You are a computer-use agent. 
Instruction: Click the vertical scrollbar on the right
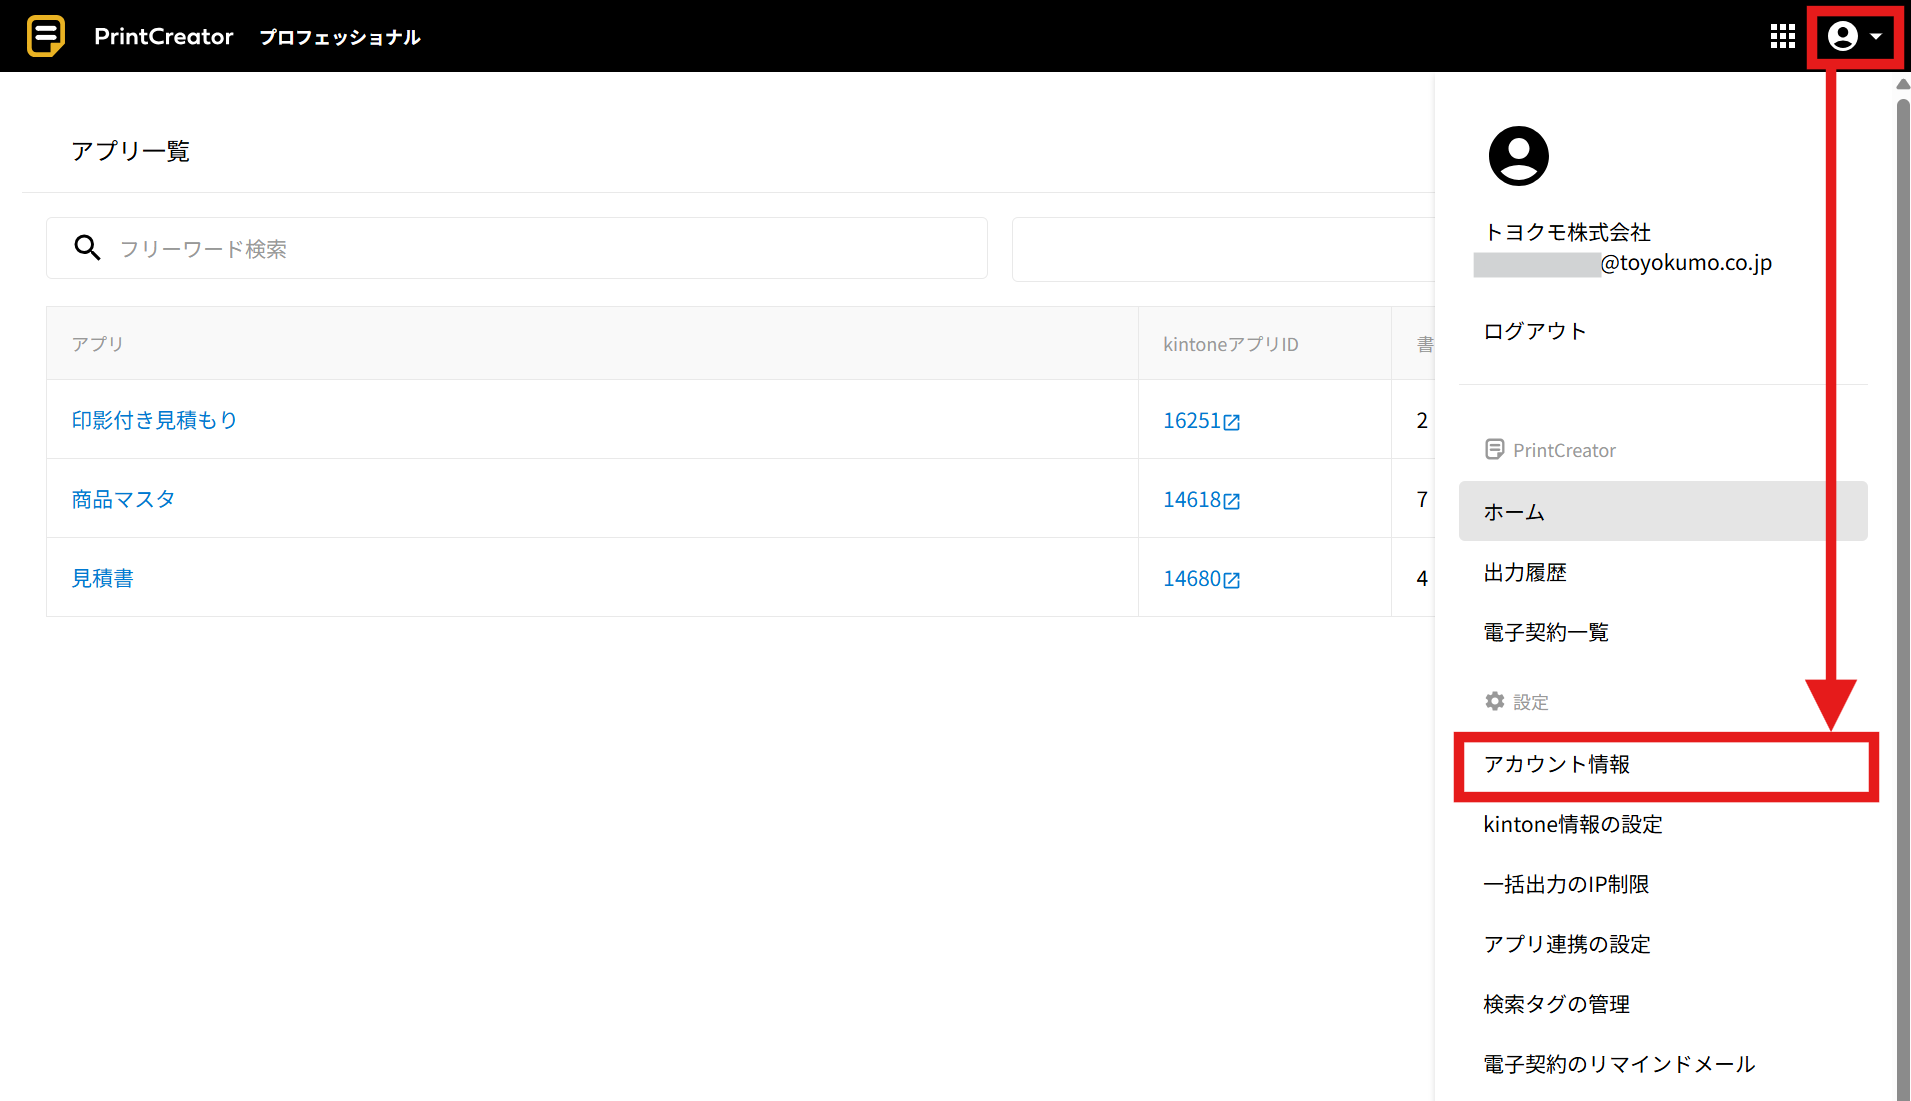click(1903, 600)
